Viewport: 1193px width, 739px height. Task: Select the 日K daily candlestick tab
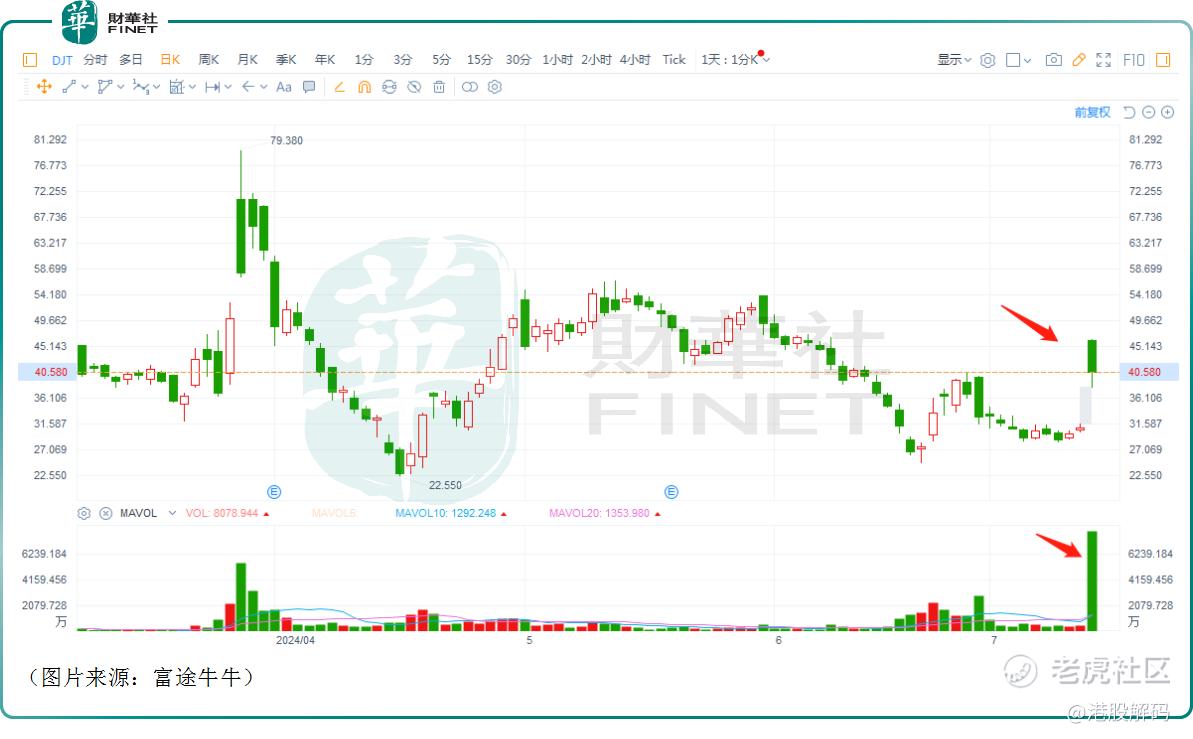pyautogui.click(x=170, y=59)
